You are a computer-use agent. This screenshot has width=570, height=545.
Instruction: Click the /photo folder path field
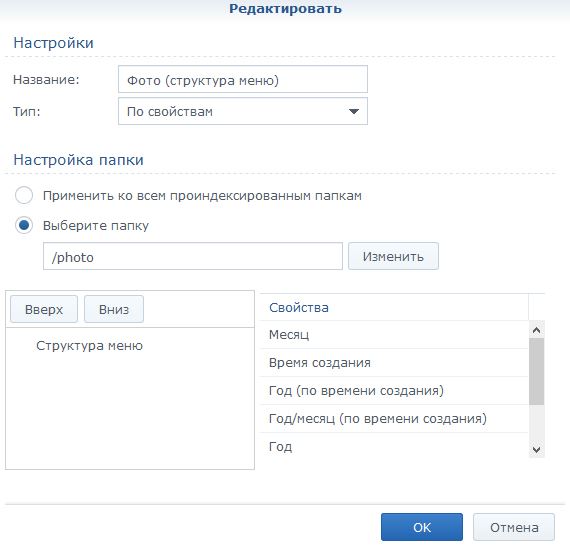click(x=193, y=256)
